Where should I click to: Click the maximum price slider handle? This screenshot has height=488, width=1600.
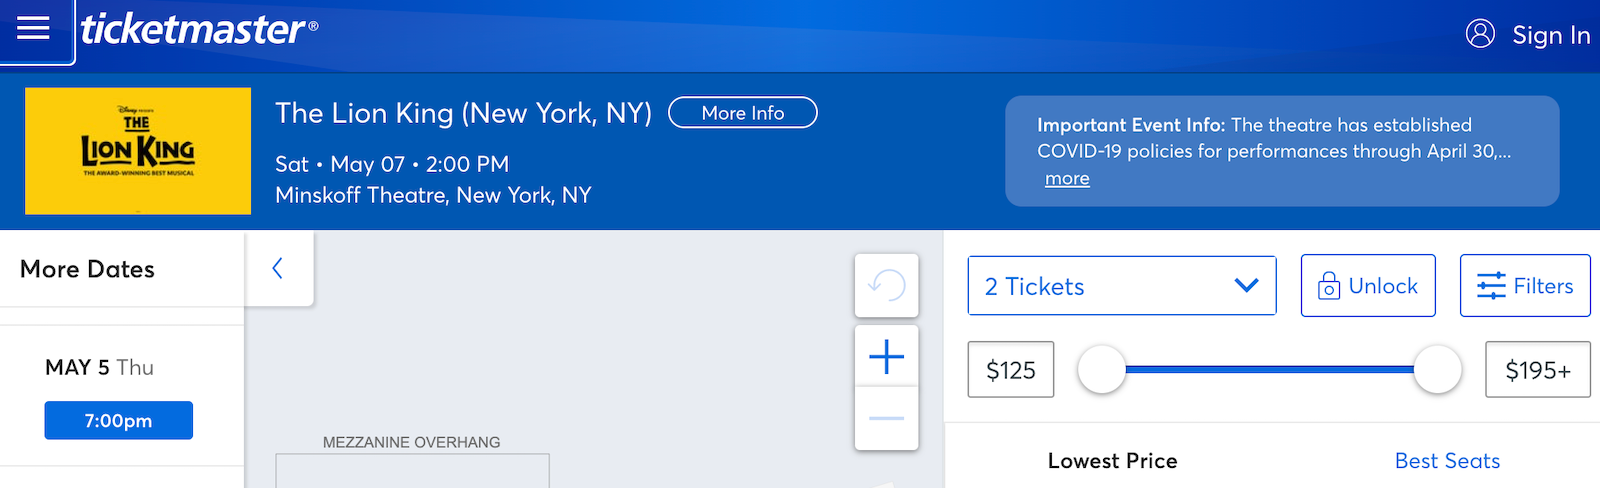tap(1437, 369)
